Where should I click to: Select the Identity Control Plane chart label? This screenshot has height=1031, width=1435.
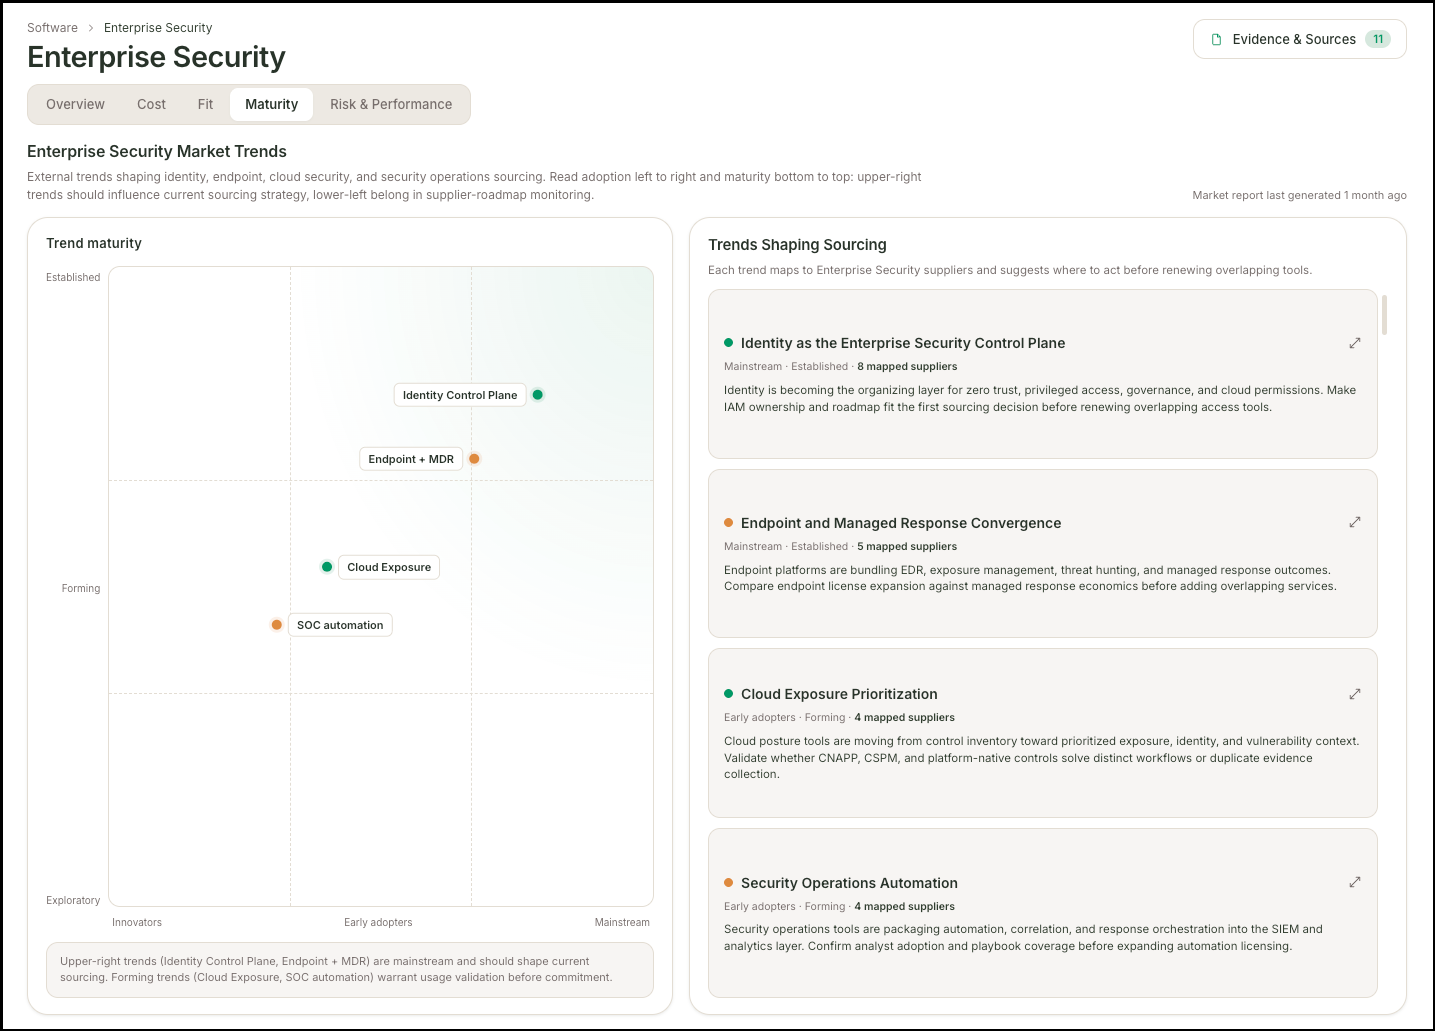point(460,395)
